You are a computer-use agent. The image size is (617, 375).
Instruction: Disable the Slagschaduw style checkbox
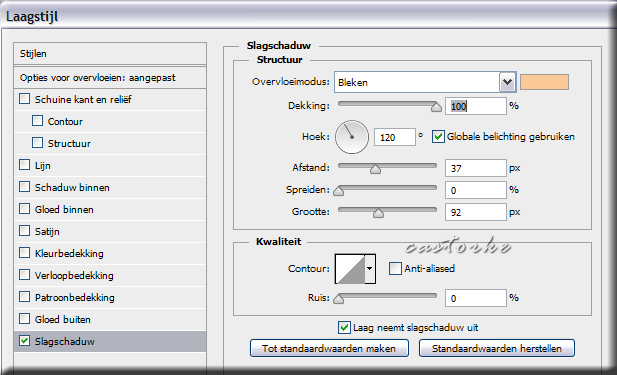tap(24, 341)
